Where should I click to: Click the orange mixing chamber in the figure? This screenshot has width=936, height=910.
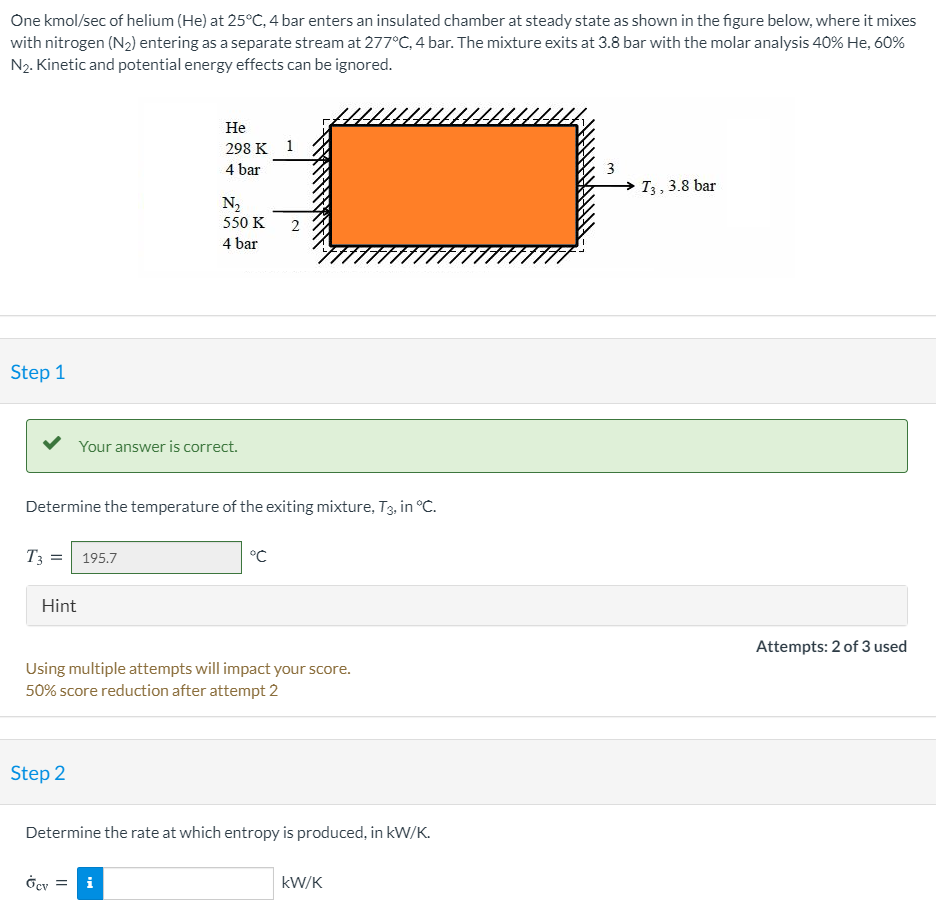point(452,183)
